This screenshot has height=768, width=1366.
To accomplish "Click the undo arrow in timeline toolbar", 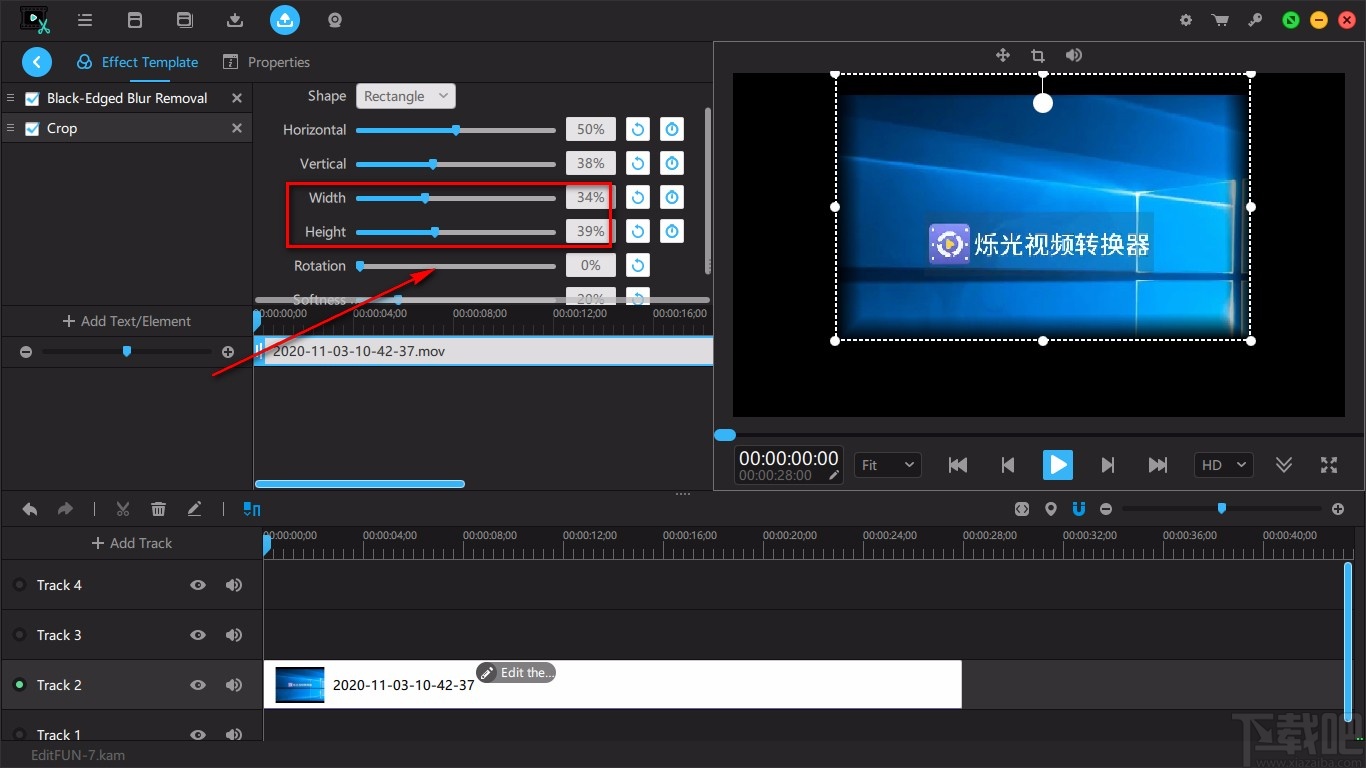I will pyautogui.click(x=30, y=509).
